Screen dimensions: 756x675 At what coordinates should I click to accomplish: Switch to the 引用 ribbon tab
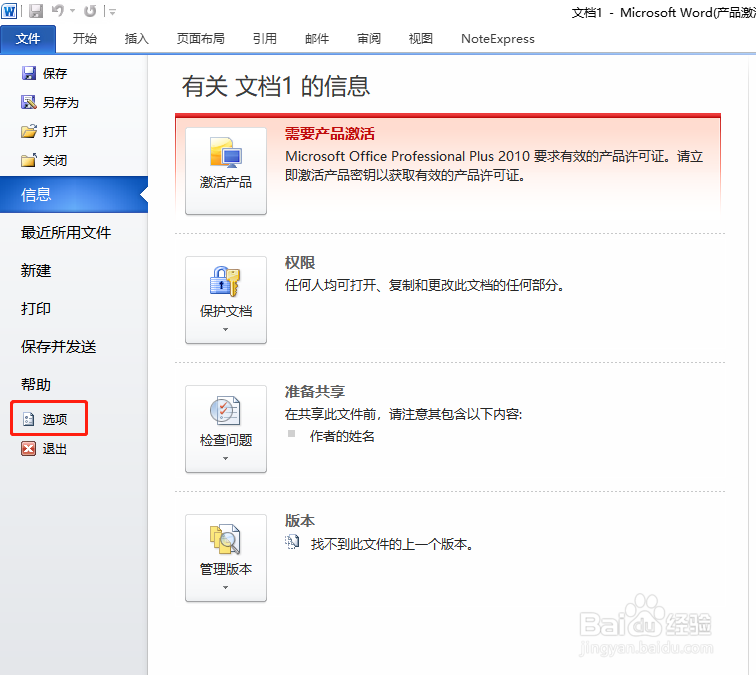click(x=265, y=39)
